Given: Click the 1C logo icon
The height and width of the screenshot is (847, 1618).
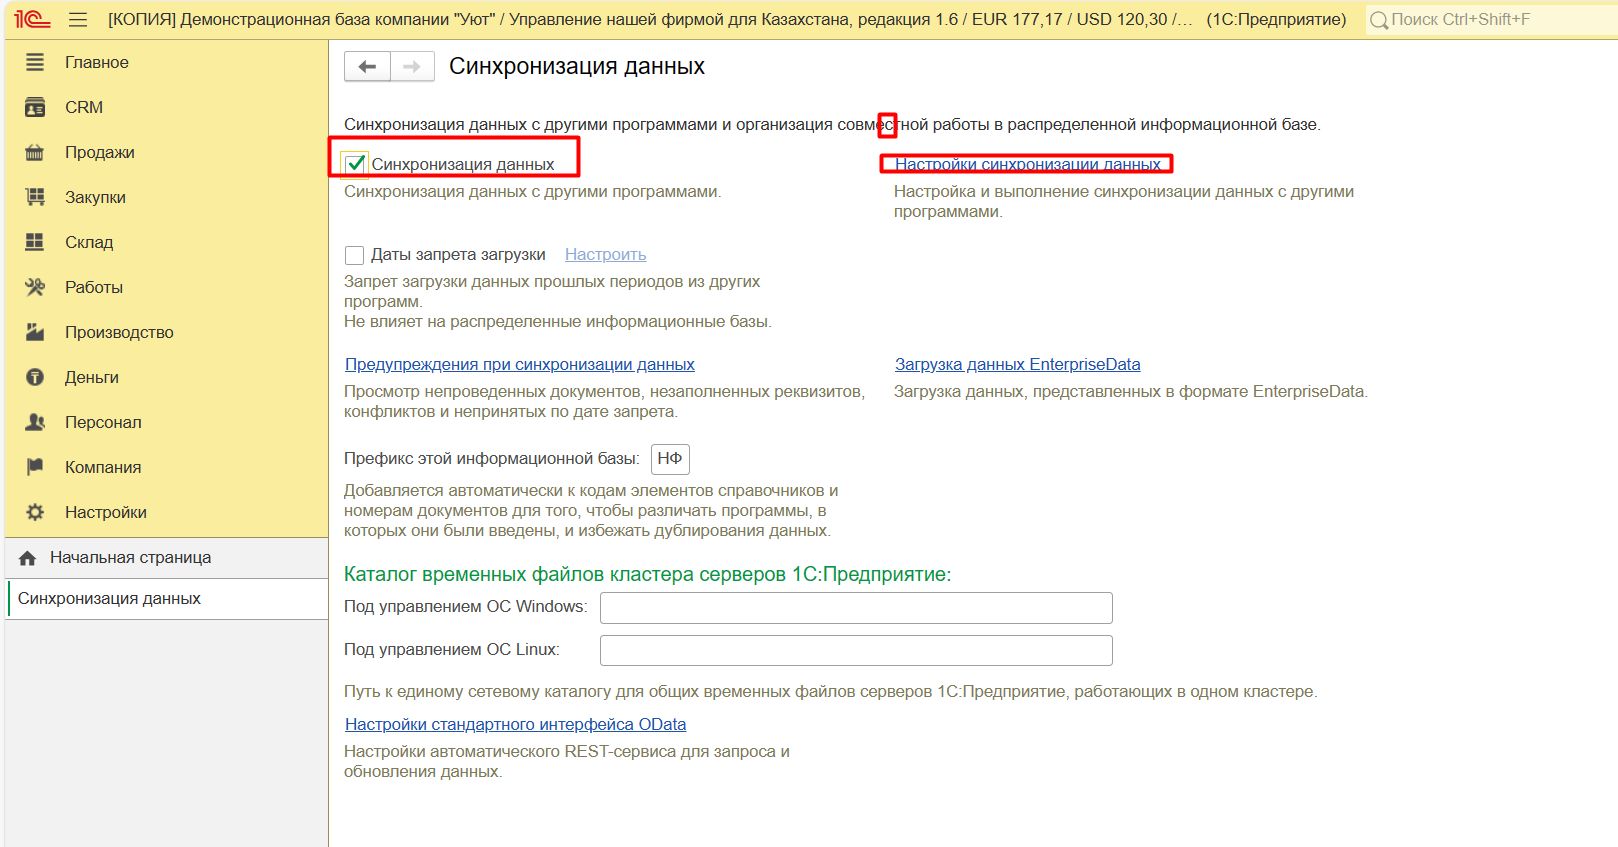Looking at the screenshot, I should tap(32, 20).
